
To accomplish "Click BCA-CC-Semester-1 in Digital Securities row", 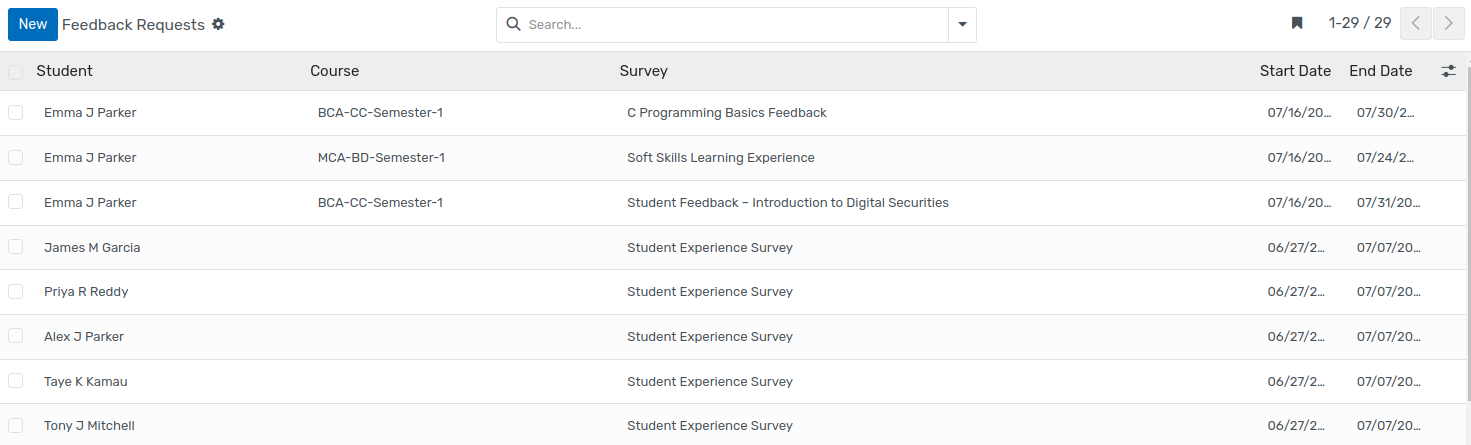I will pyautogui.click(x=380, y=203).
